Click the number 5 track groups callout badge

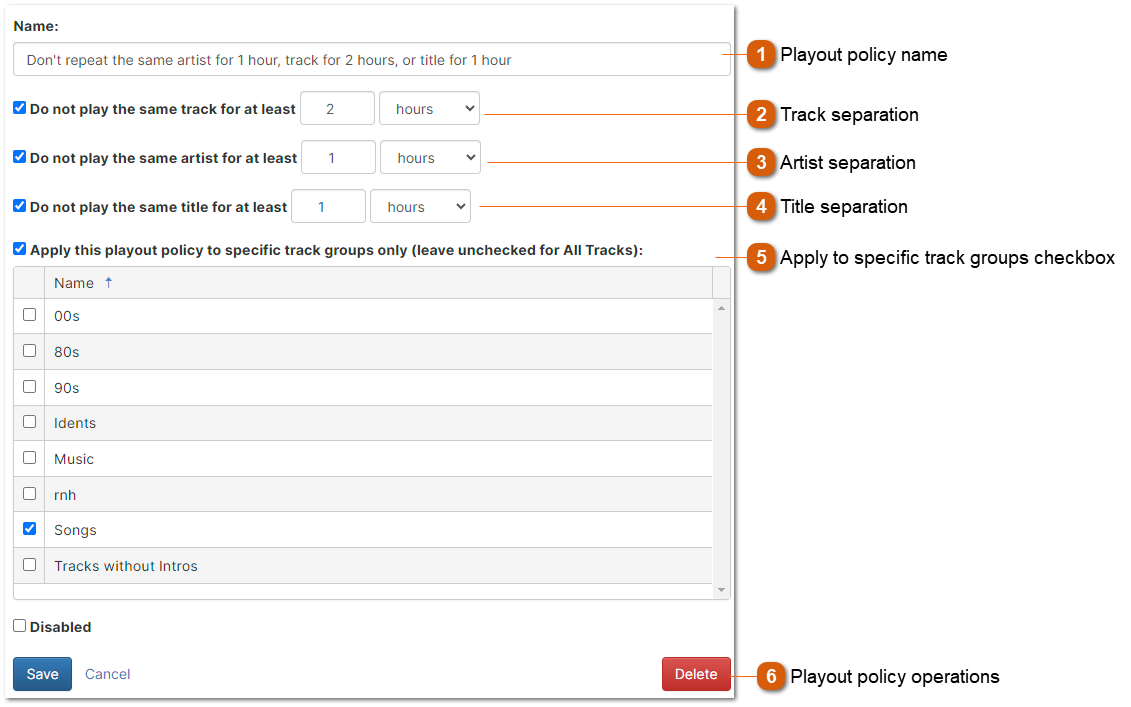tap(761, 258)
